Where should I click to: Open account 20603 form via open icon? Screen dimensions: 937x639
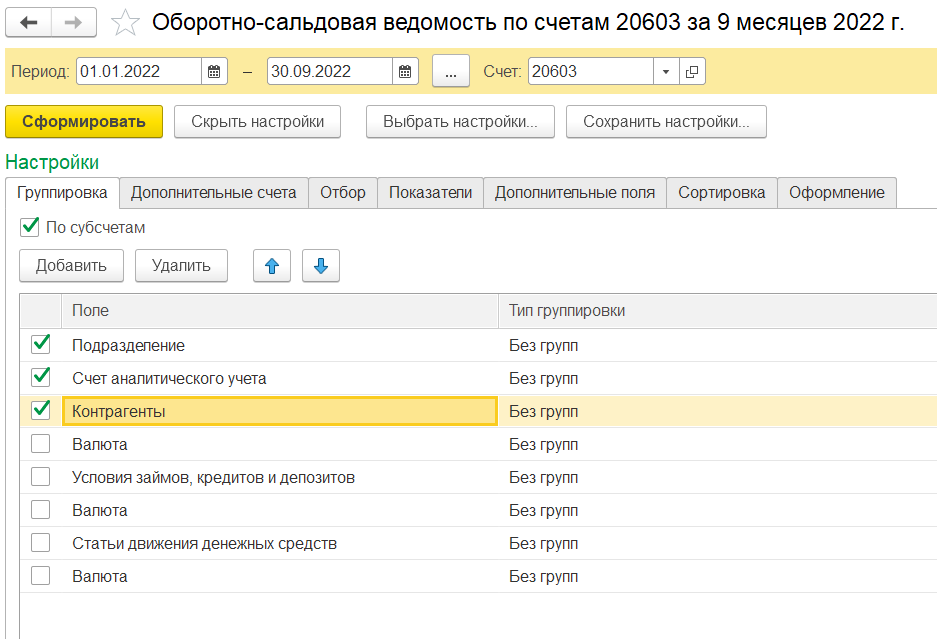pyautogui.click(x=692, y=72)
